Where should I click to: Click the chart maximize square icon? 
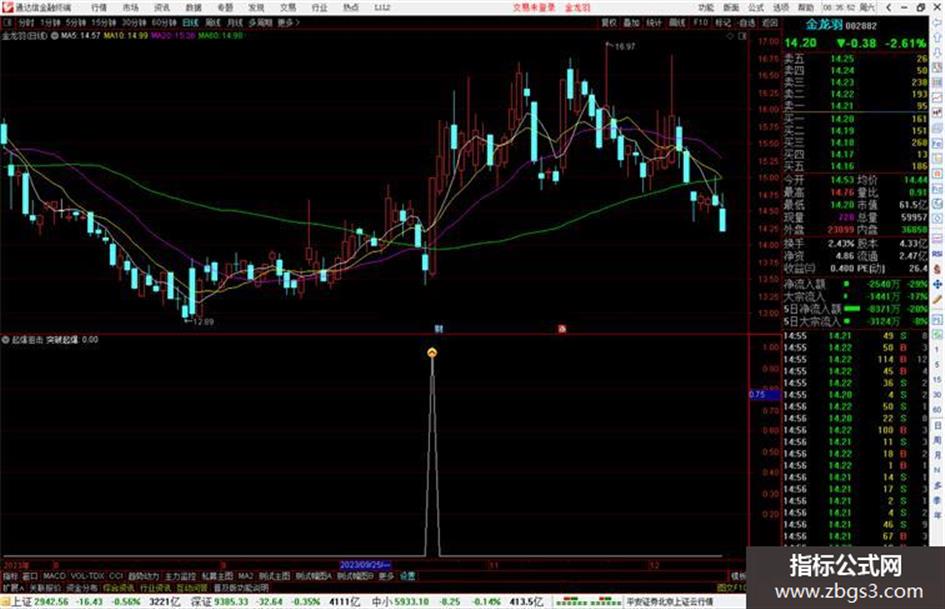tap(742, 36)
